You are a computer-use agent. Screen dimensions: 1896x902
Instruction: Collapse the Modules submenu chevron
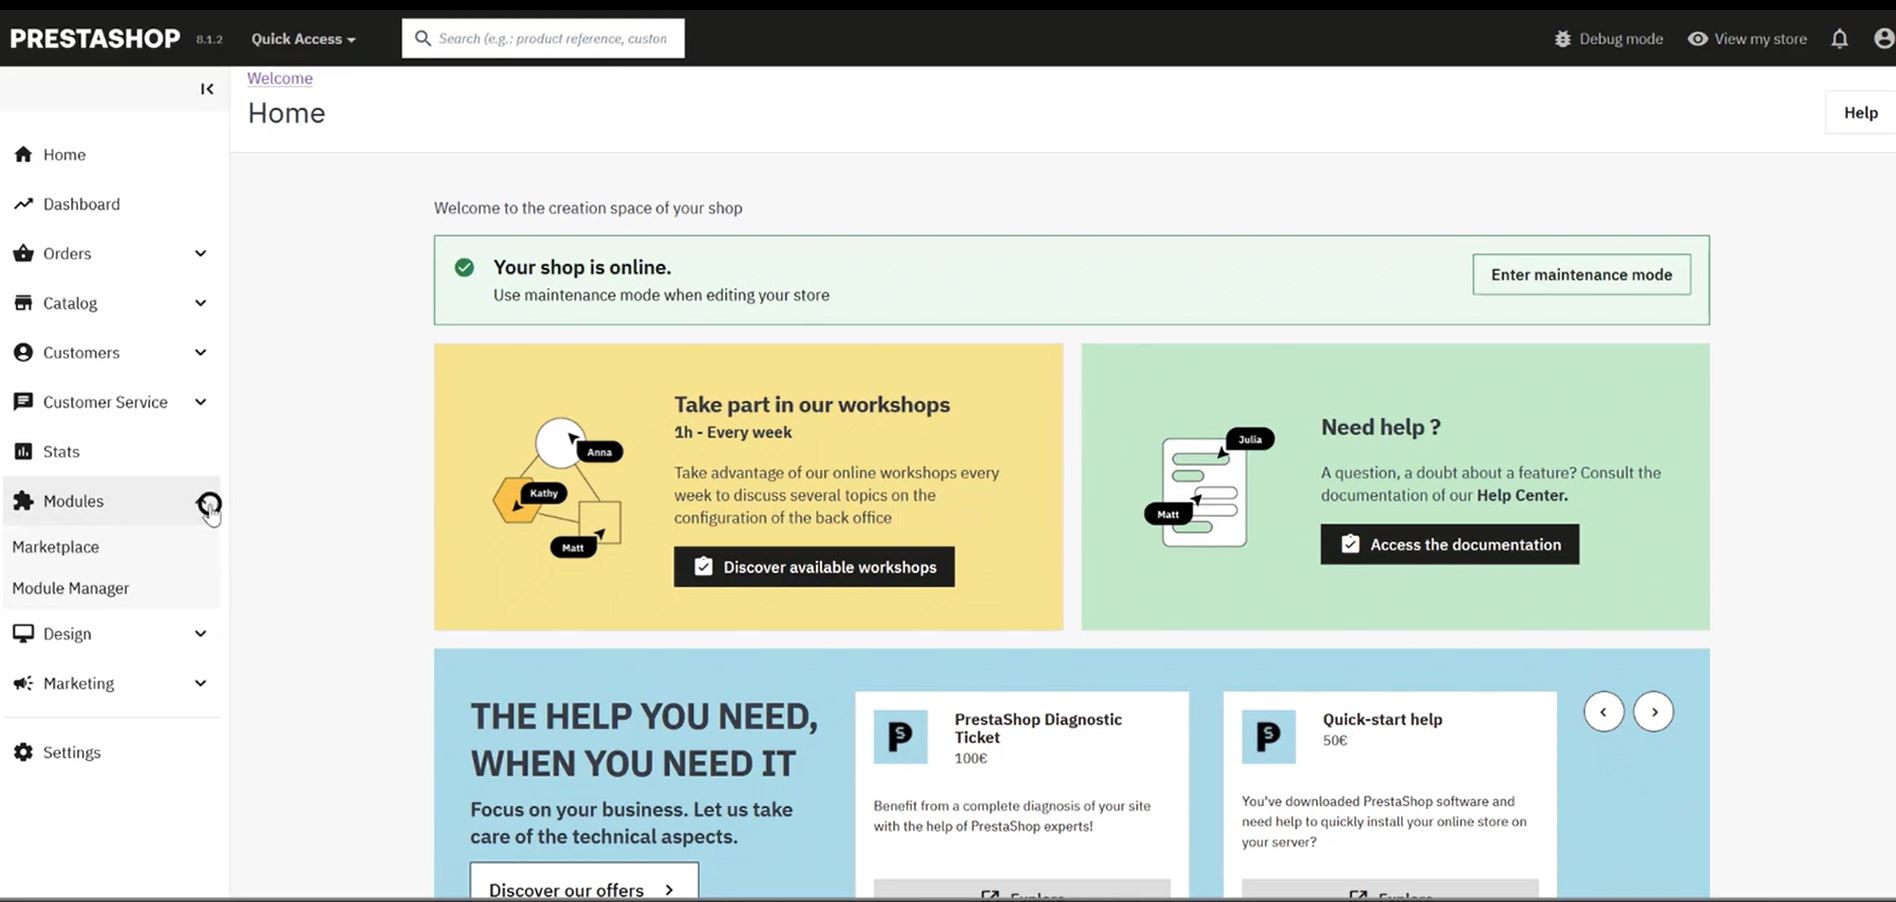[203, 502]
